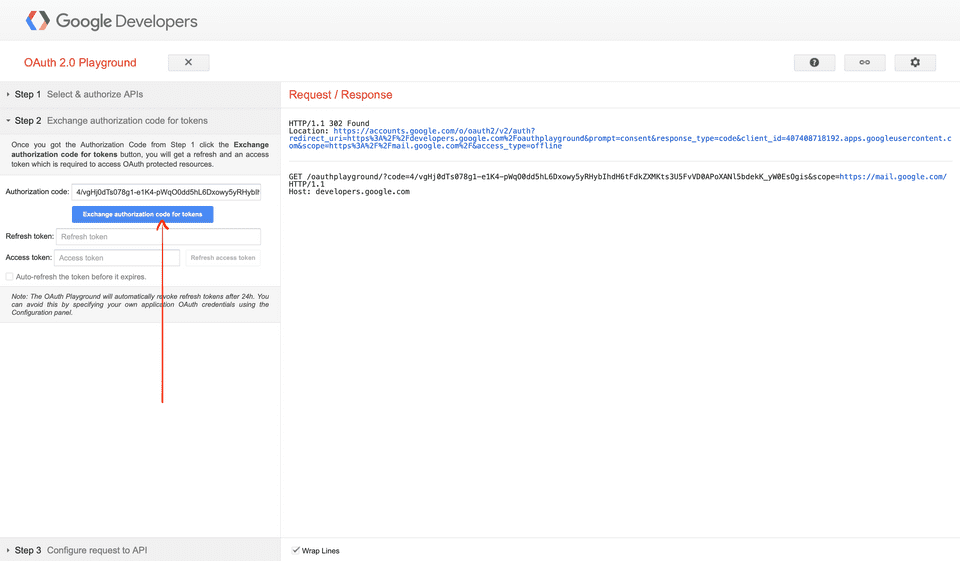Open the accounts.google.com oauth2 Location link
Screen dimensions: 960x561
618,138
